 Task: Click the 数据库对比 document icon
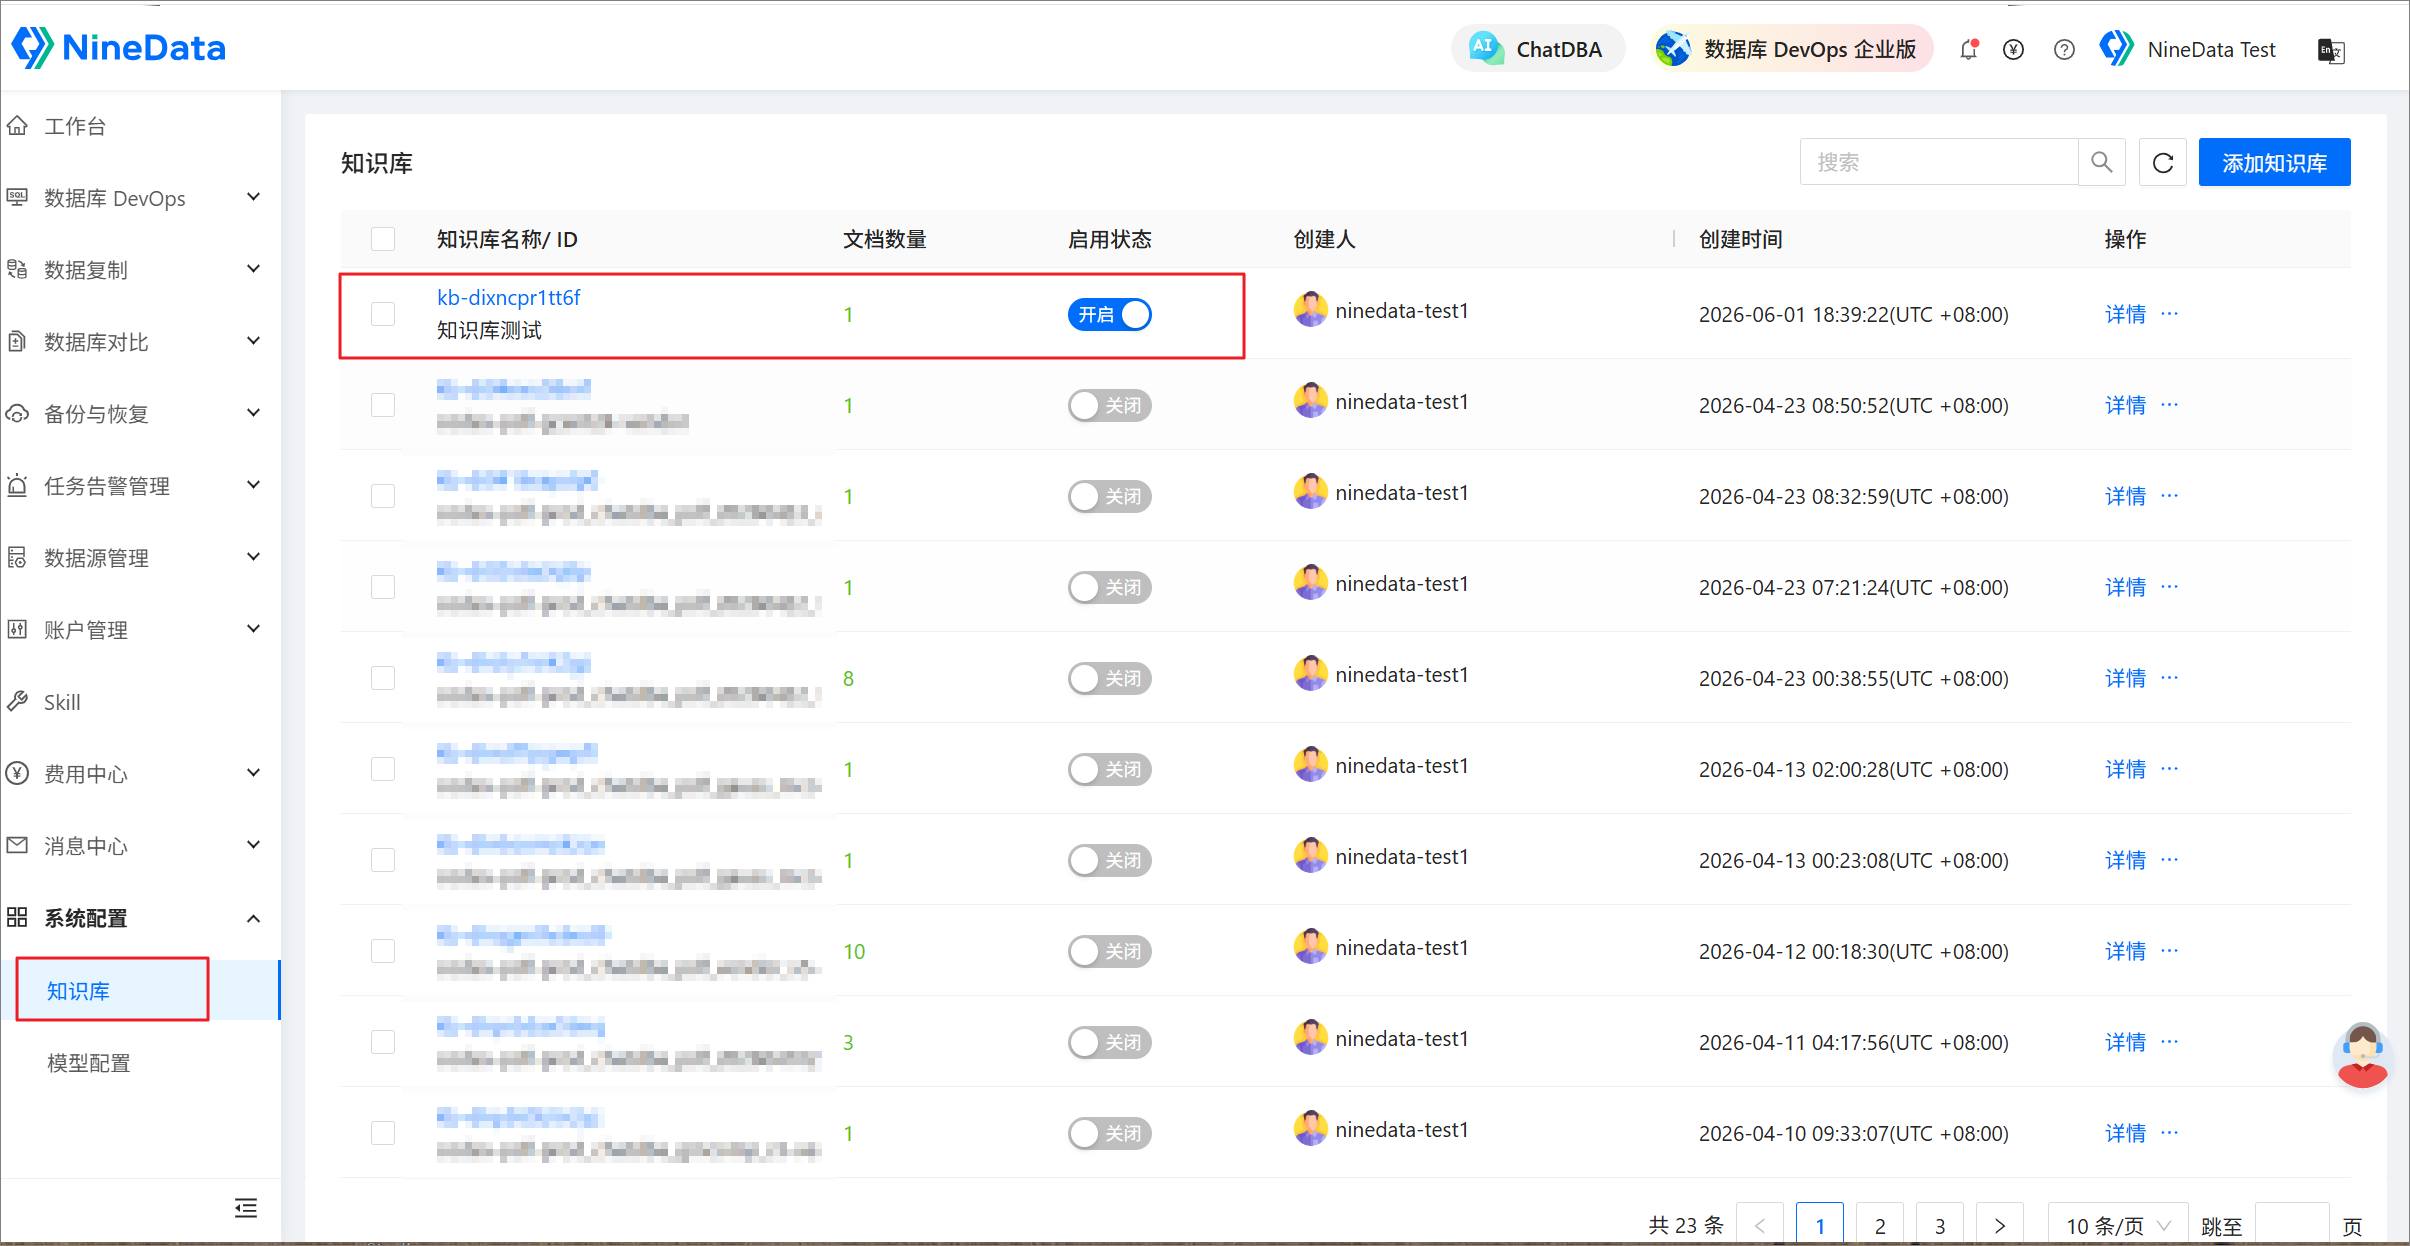(x=18, y=342)
